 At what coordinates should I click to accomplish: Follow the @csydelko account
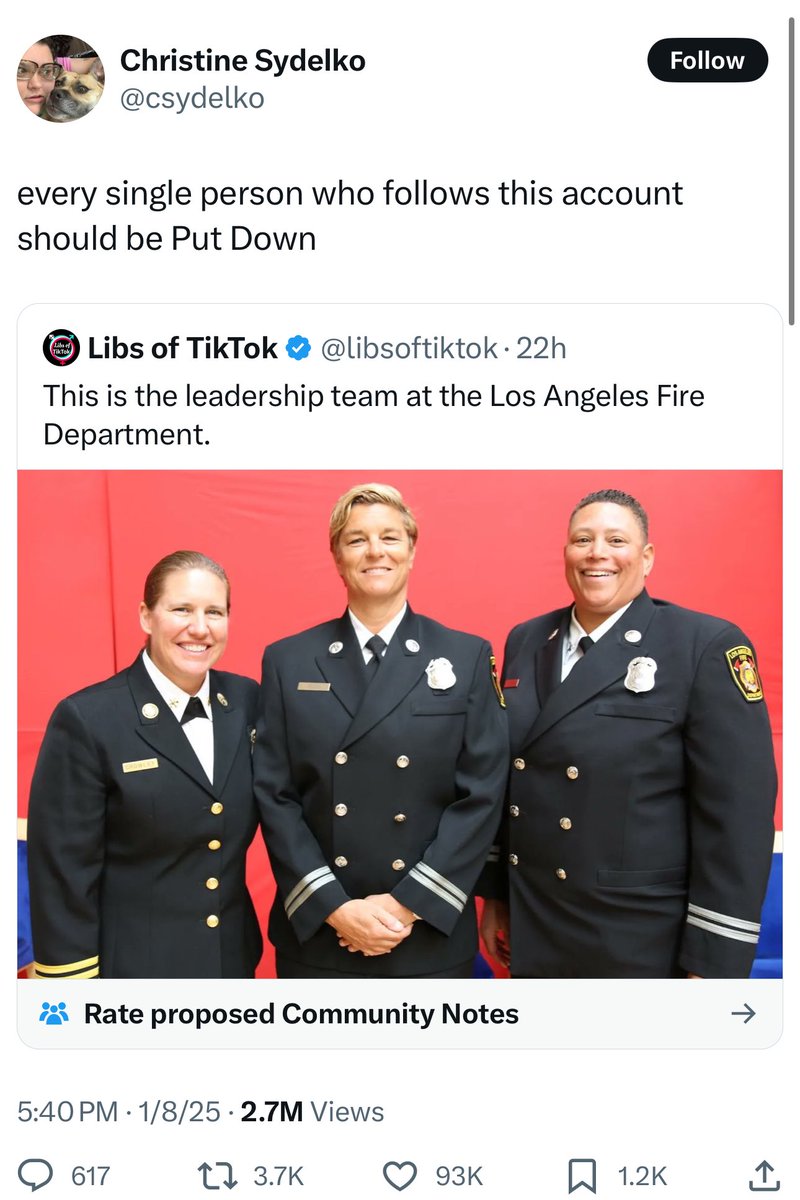pyautogui.click(x=707, y=60)
